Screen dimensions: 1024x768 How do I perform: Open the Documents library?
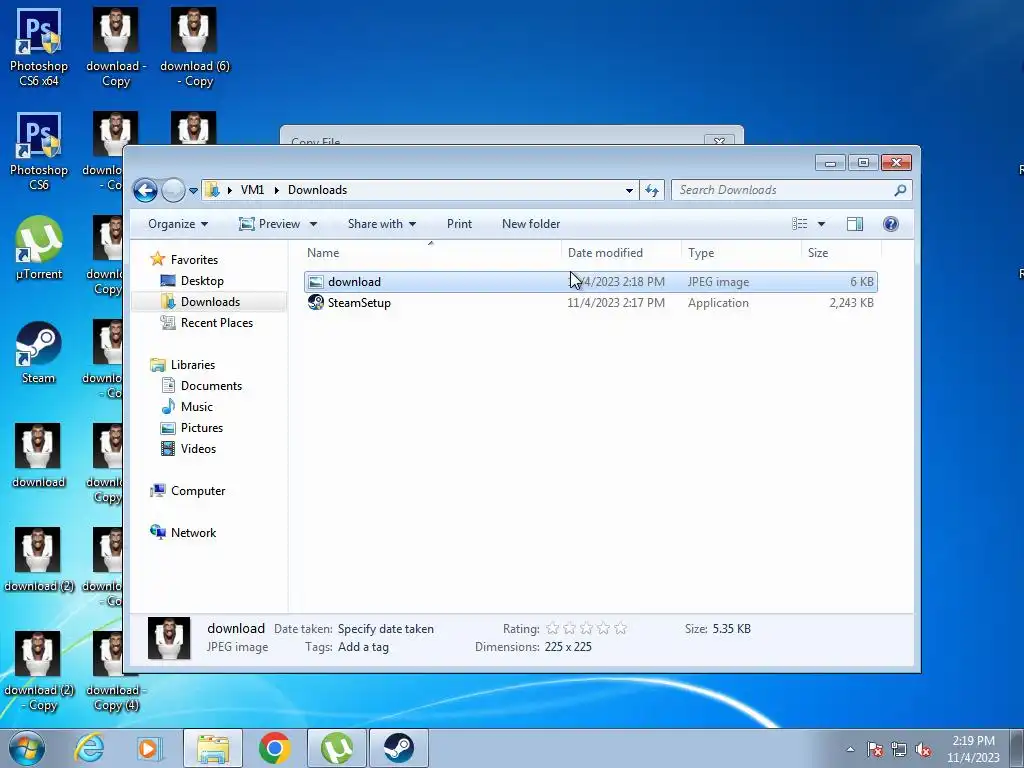[211, 386]
